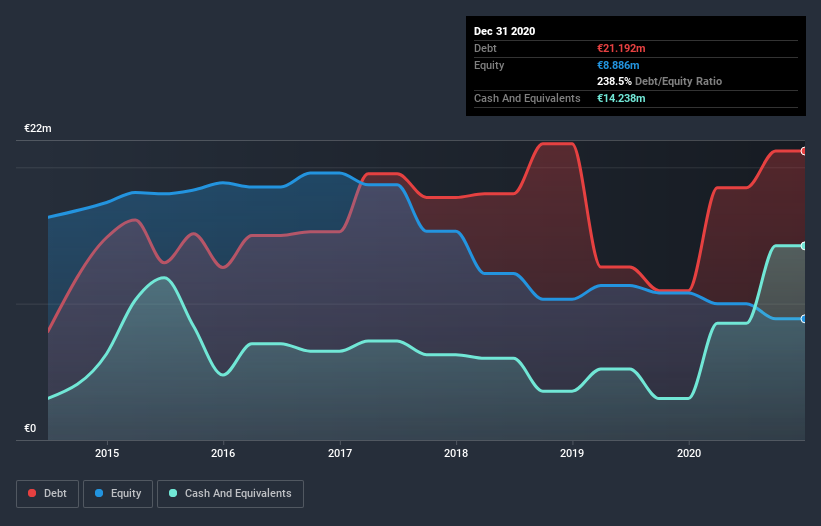Click the Equity row label in tooltip
This screenshot has width=821, height=526.
pyautogui.click(x=489, y=65)
